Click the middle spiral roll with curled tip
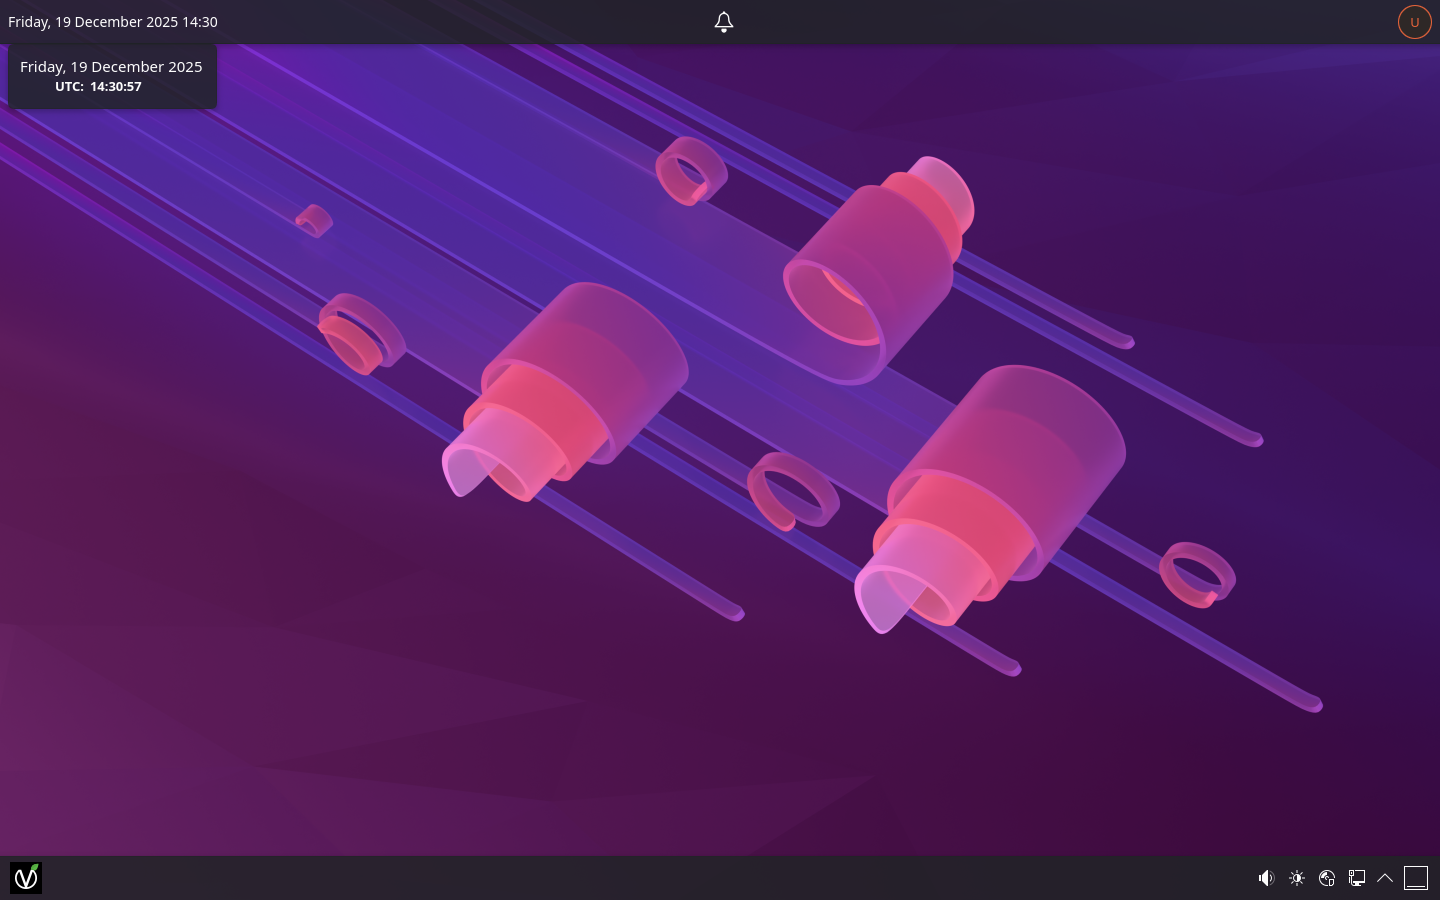 click(565, 390)
